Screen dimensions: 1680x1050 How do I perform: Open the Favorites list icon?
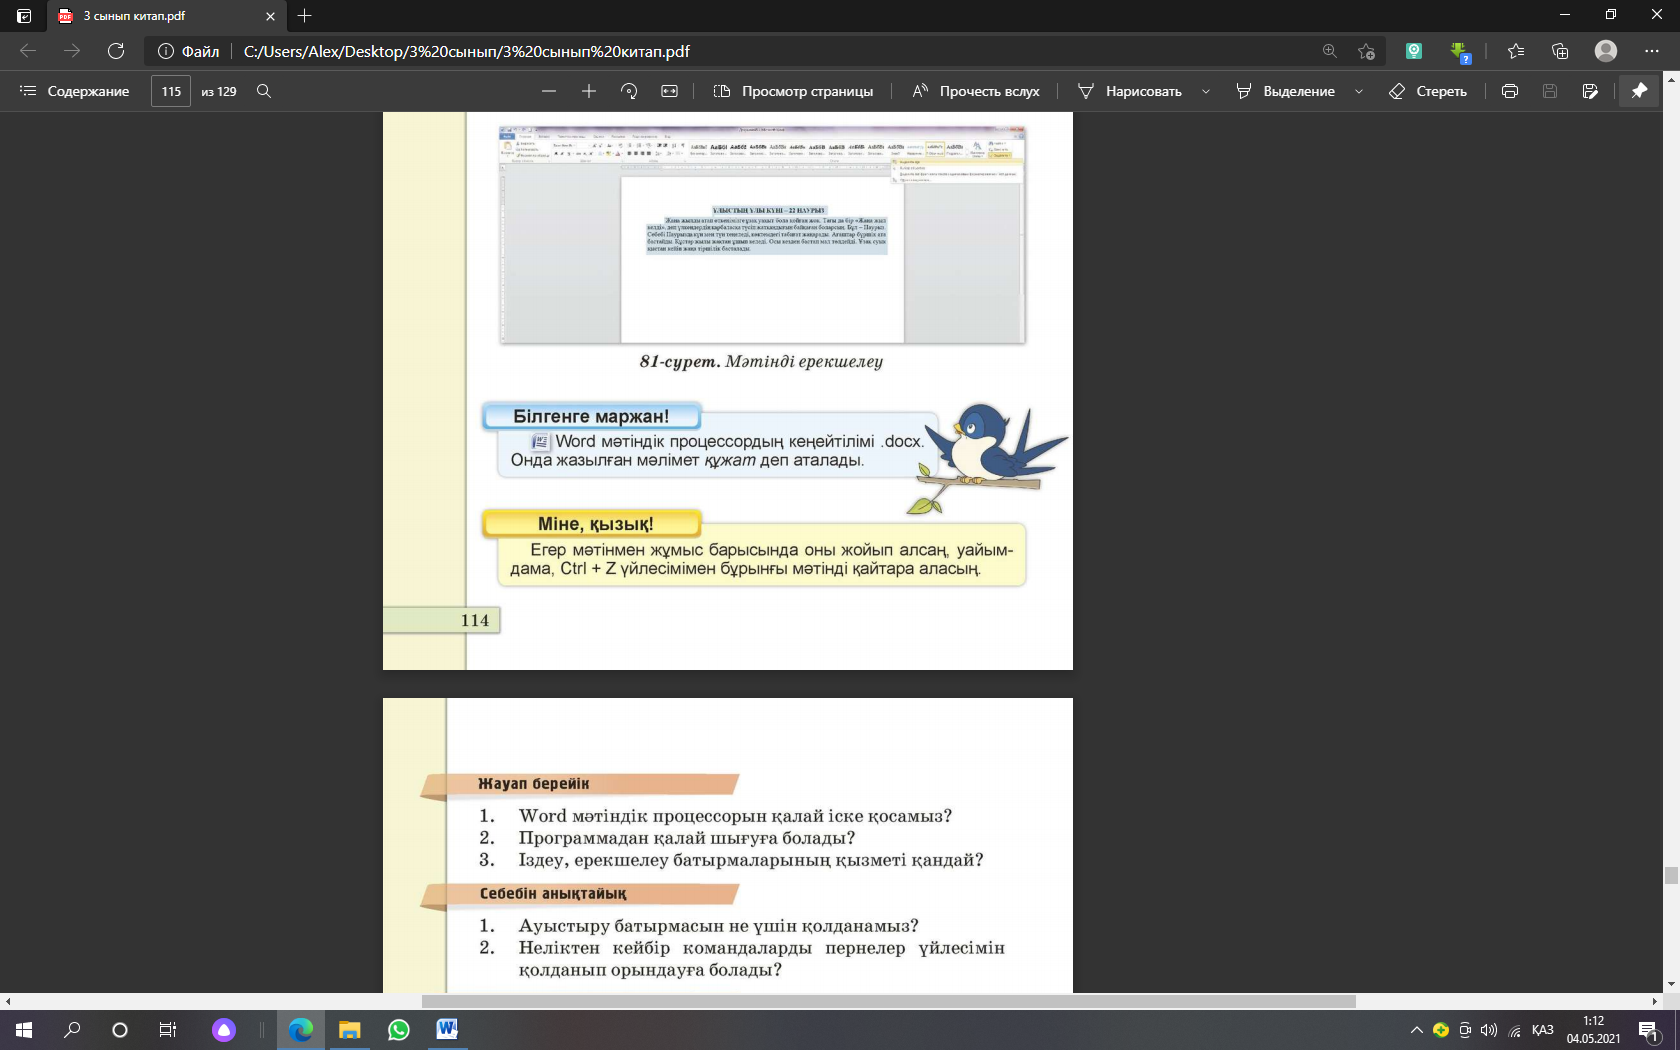pyautogui.click(x=1516, y=51)
